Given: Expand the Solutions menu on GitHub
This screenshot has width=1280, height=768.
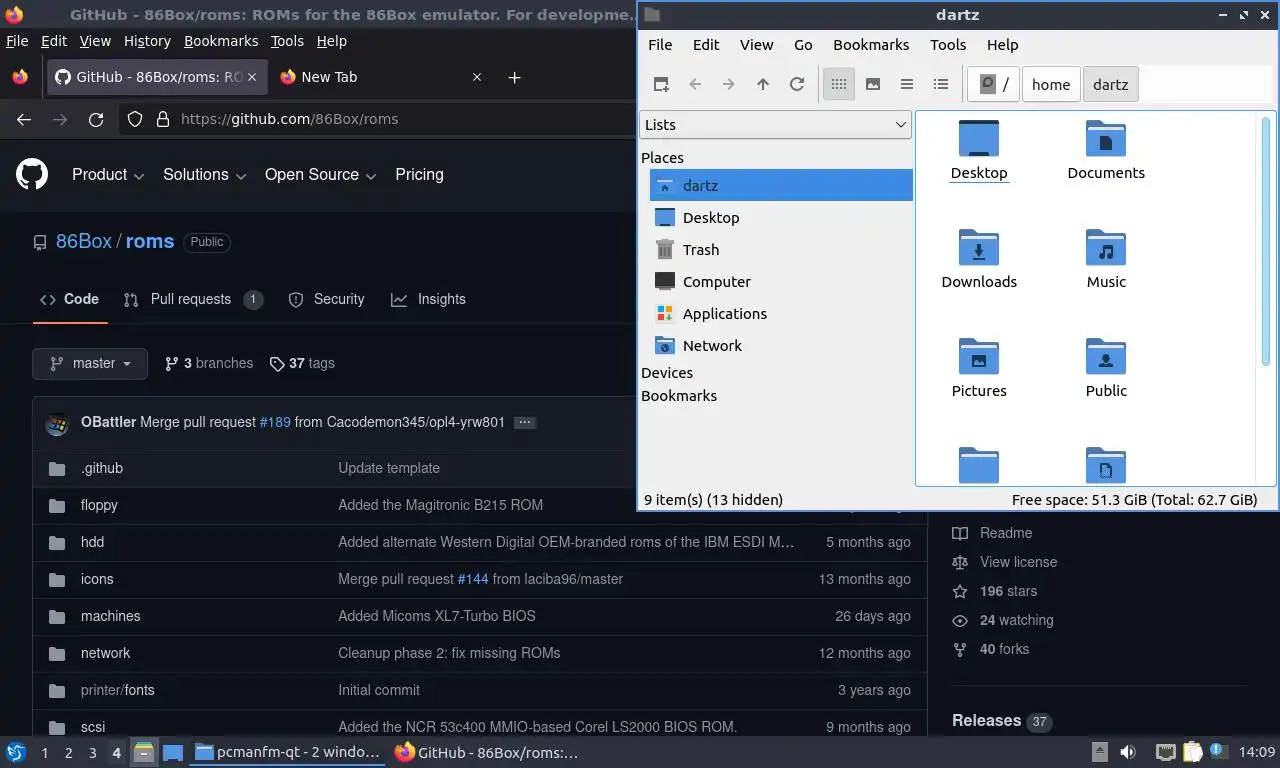Looking at the screenshot, I should pos(204,174).
